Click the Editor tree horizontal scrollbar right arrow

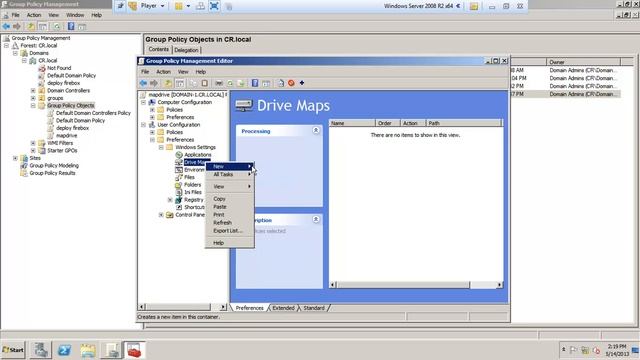pos(223,307)
